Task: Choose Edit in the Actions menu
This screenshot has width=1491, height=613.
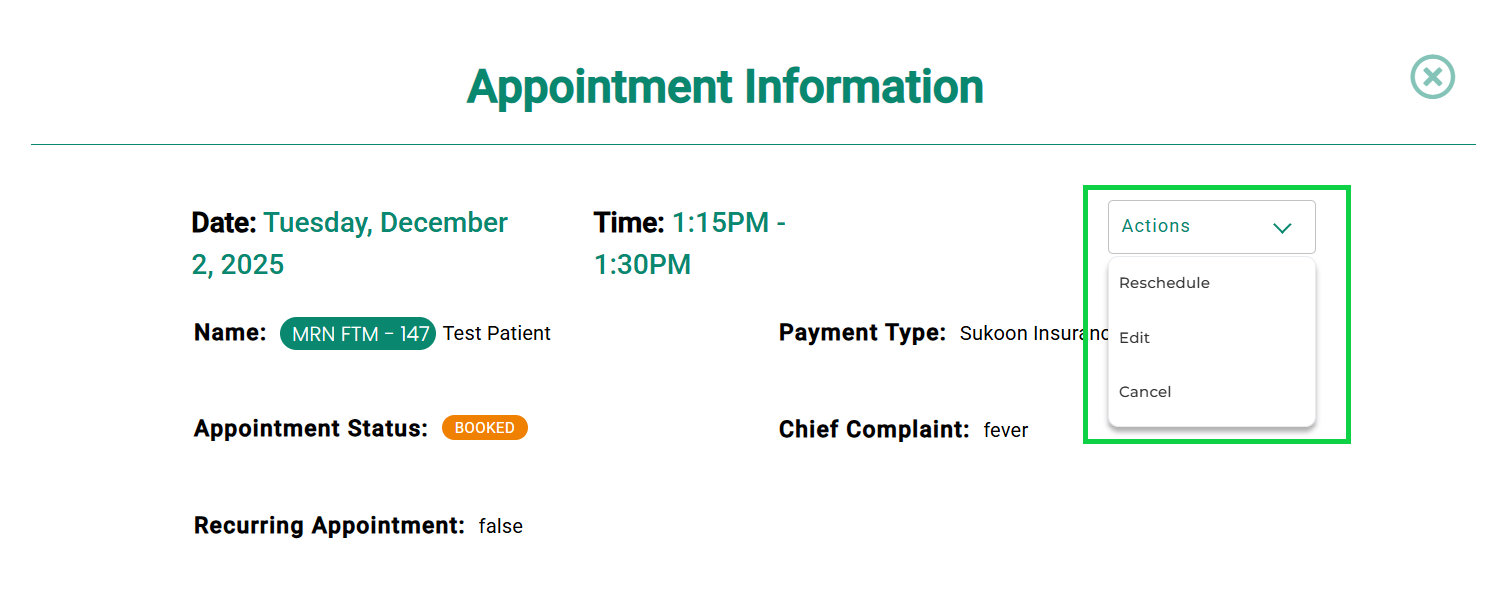Action: (x=1135, y=338)
